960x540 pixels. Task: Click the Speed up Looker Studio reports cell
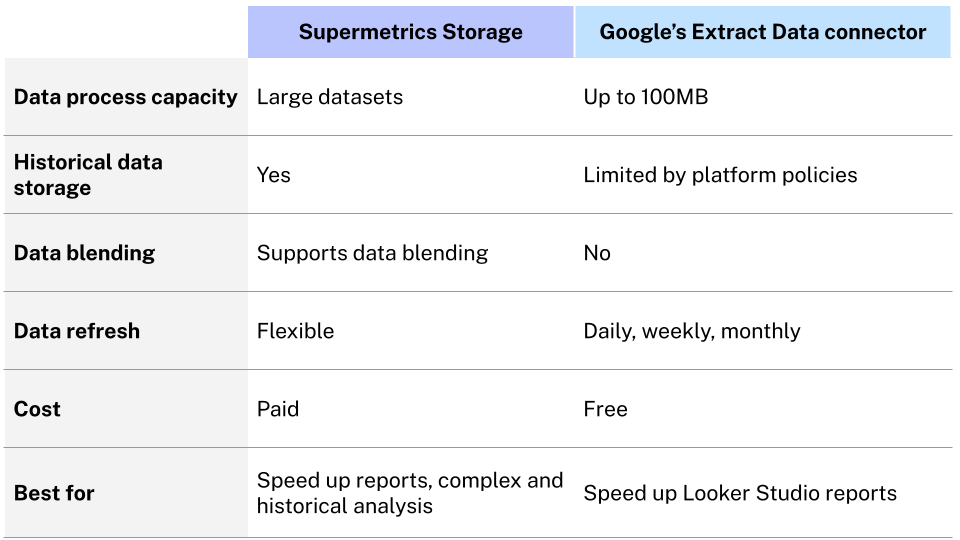[x=740, y=493]
